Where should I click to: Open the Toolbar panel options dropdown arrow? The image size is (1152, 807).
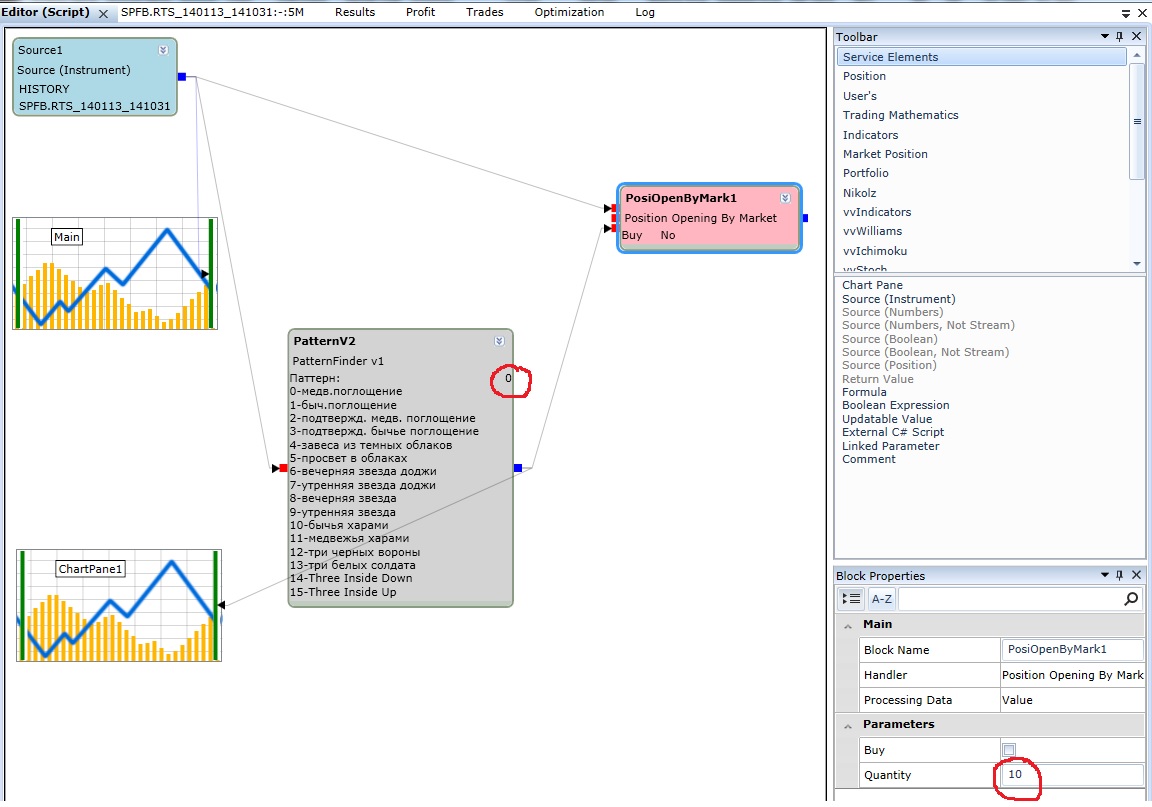tap(1105, 37)
